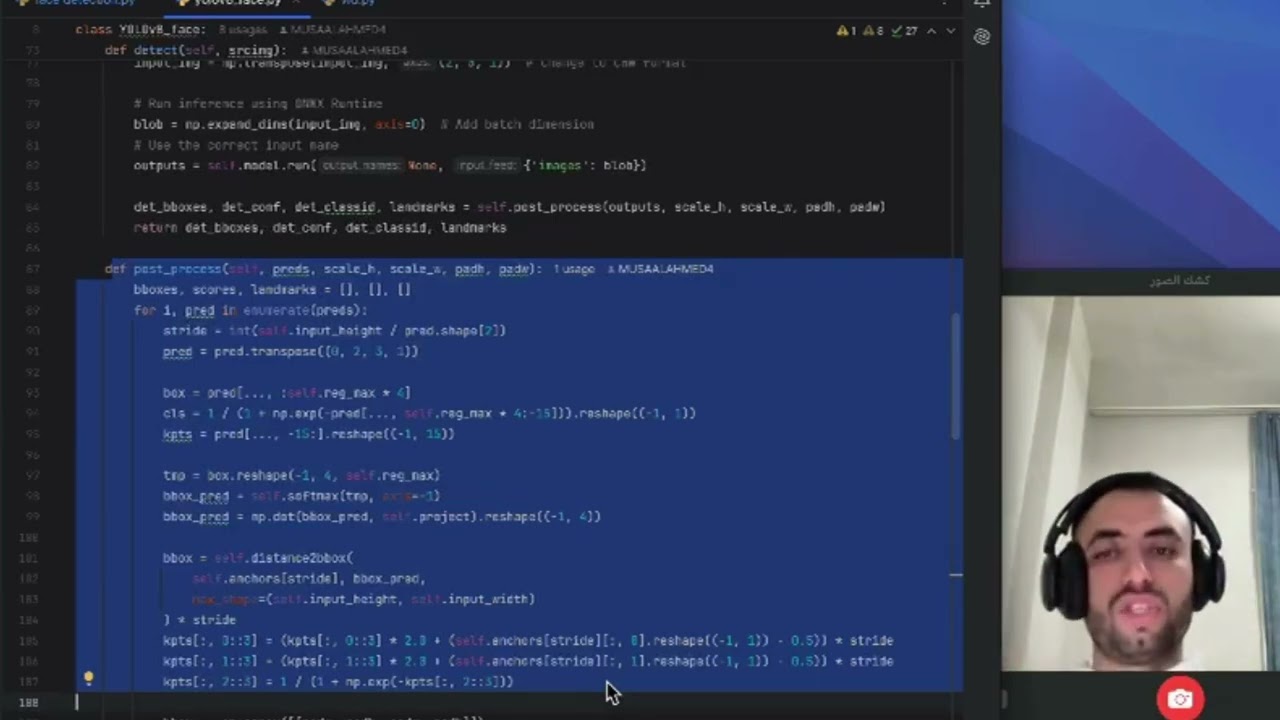
Task: Click the author hint beside def detect
Action: tap(354, 50)
